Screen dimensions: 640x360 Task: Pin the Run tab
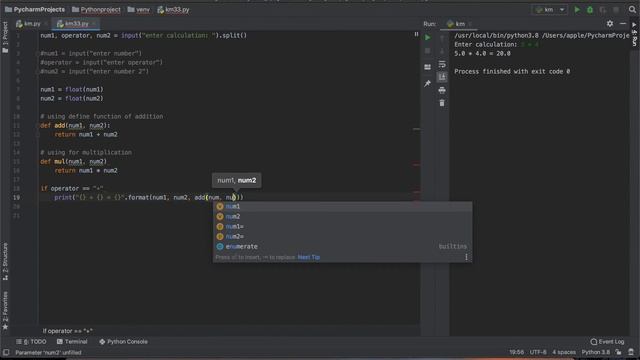pyautogui.click(x=427, y=83)
